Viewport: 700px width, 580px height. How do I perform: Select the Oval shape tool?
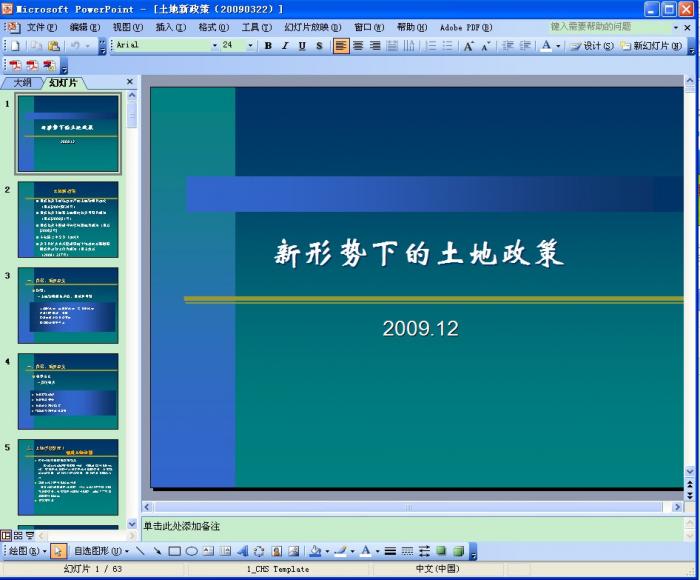tap(191, 551)
